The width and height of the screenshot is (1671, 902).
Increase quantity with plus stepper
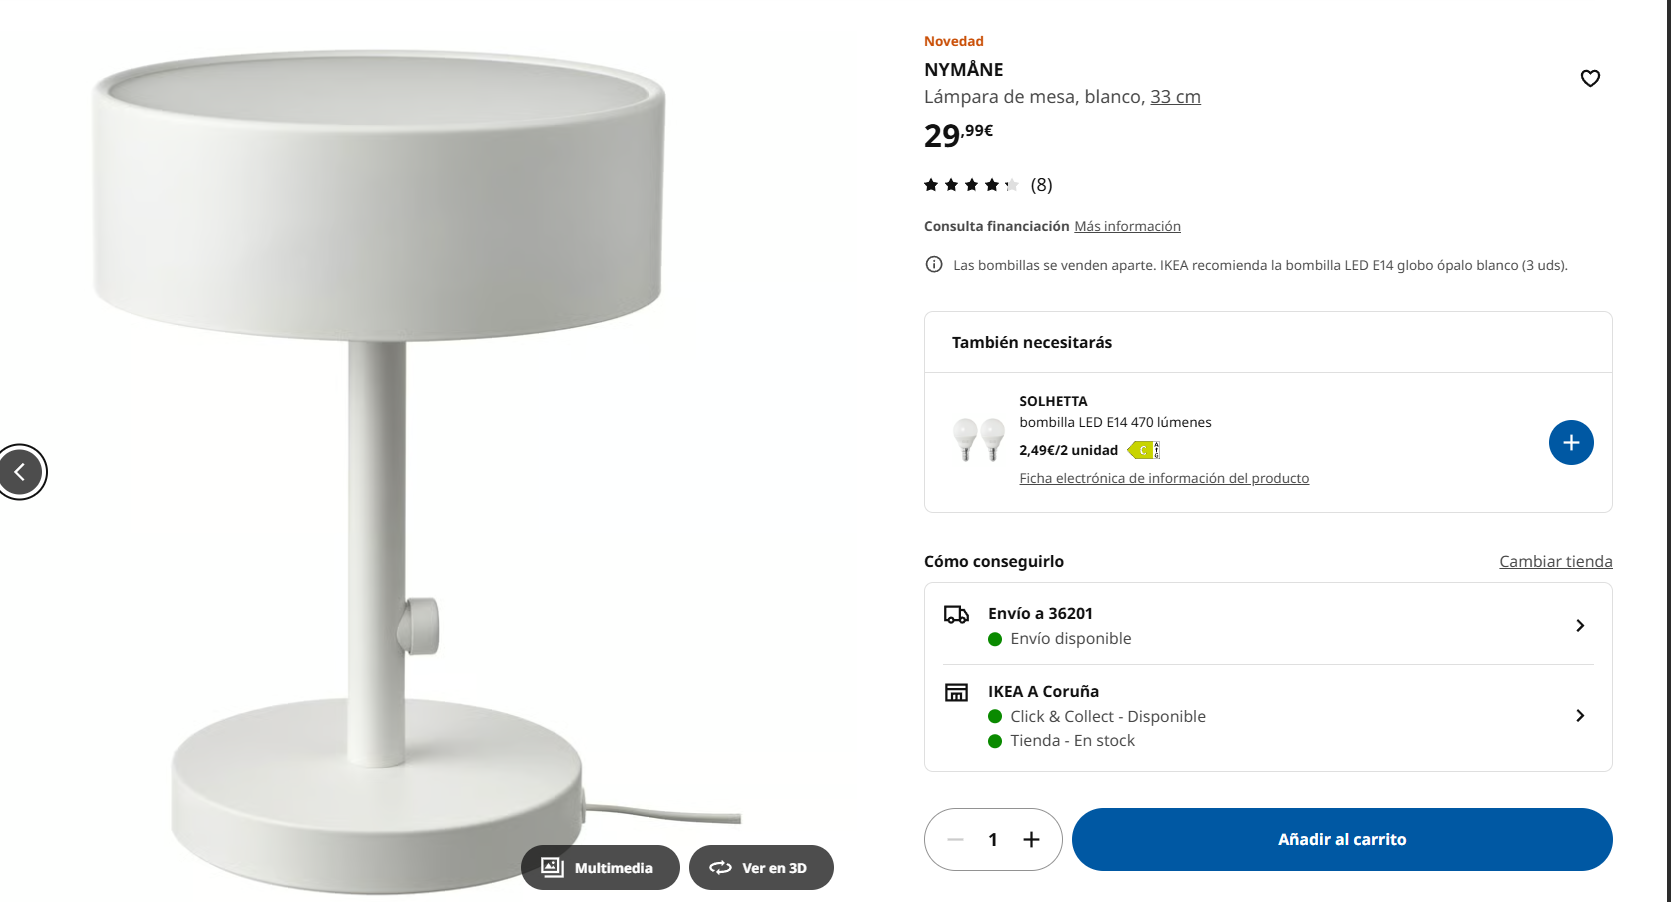[x=1031, y=840]
